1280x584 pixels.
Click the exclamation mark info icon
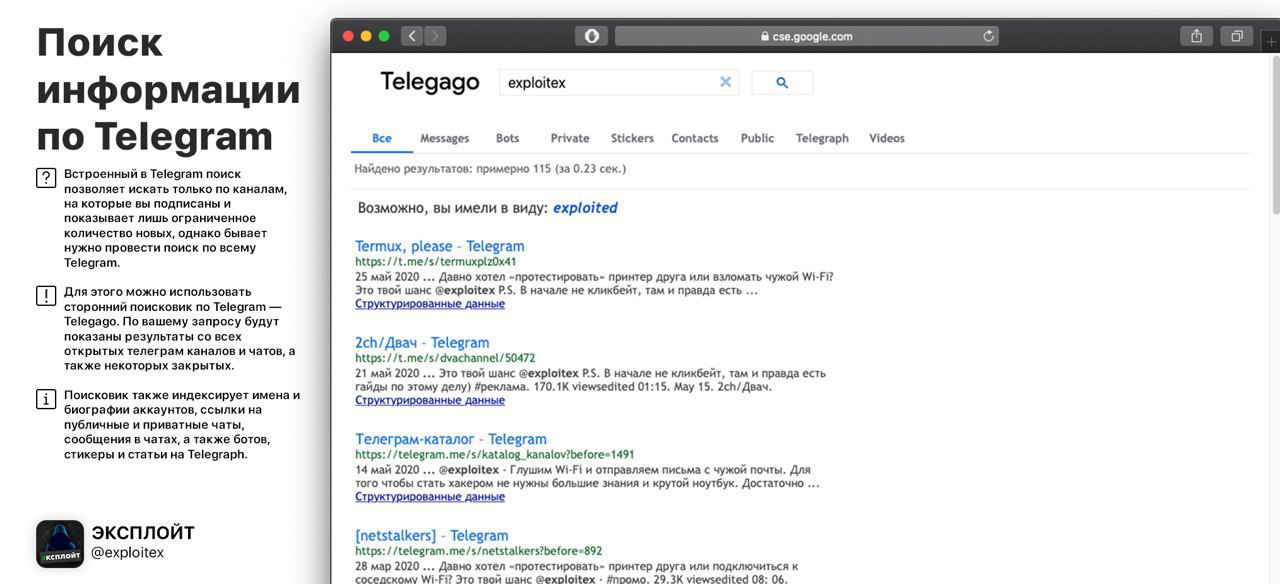[46, 296]
